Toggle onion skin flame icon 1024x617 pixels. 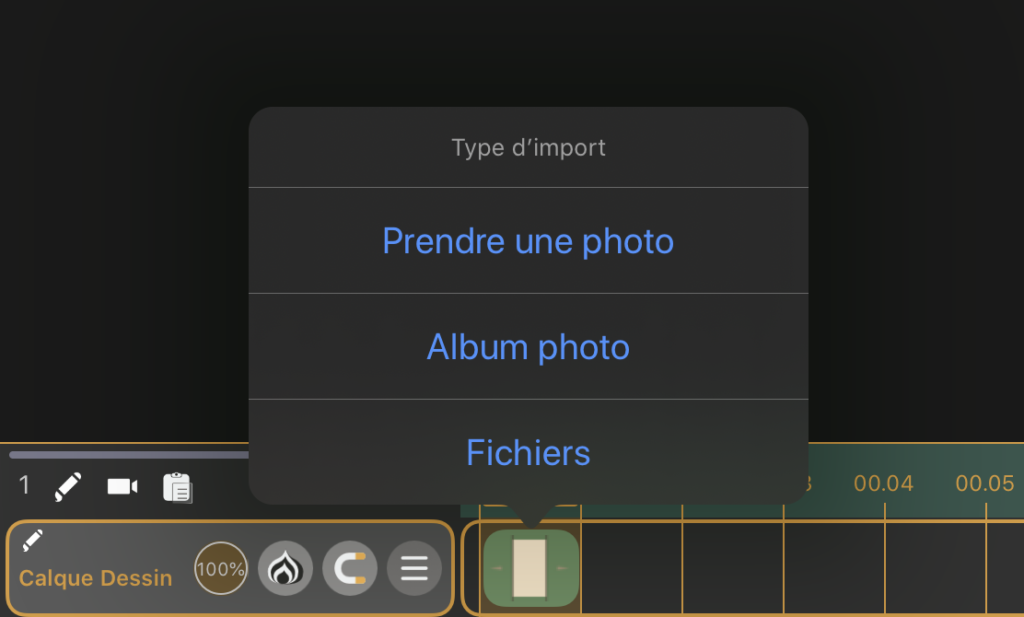pyautogui.click(x=285, y=569)
